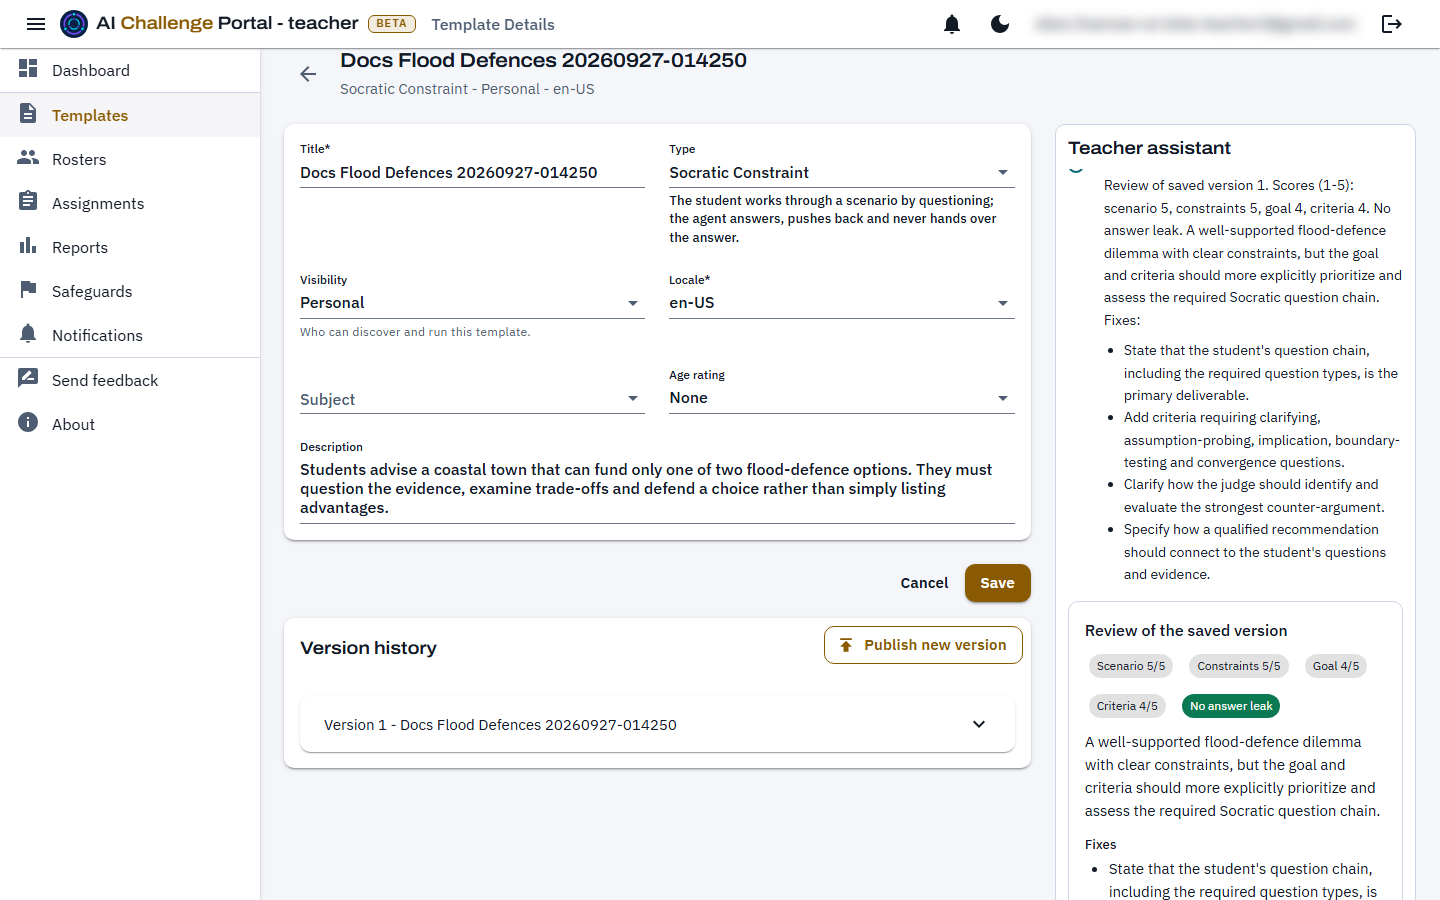Open the About page
This screenshot has width=1440, height=900.
click(130, 424)
